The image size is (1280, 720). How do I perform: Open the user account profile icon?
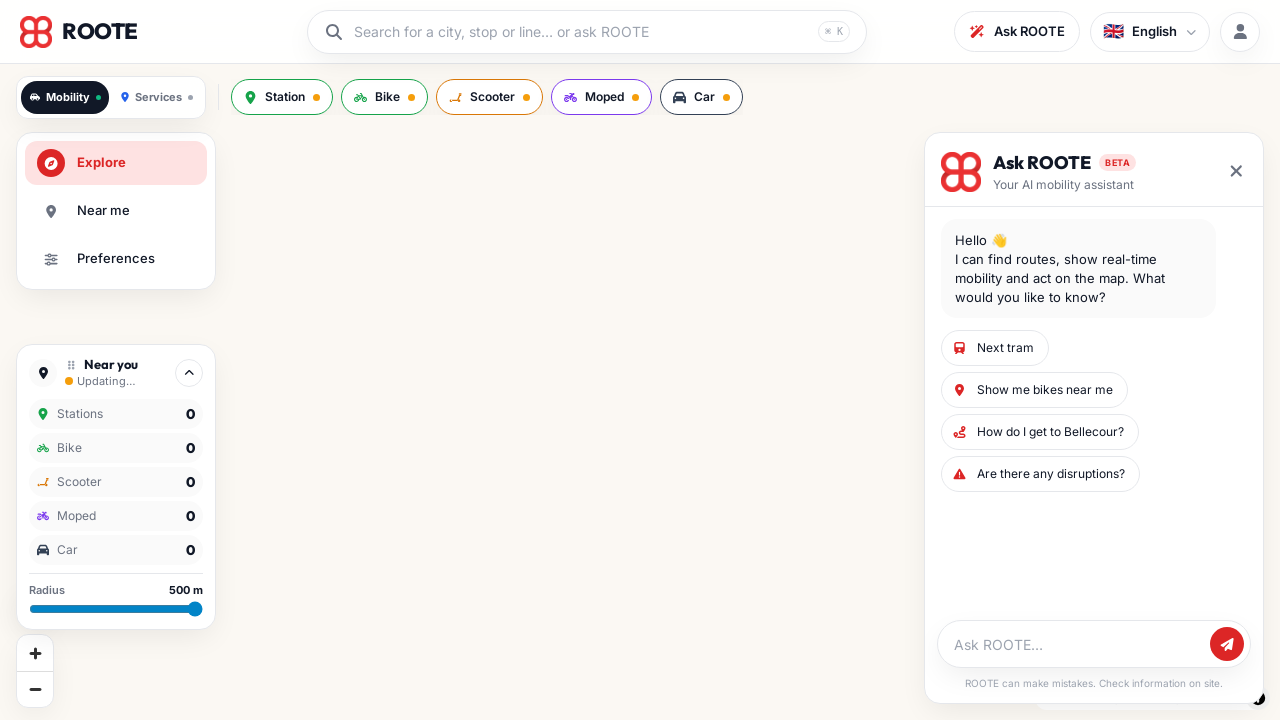coord(1240,32)
